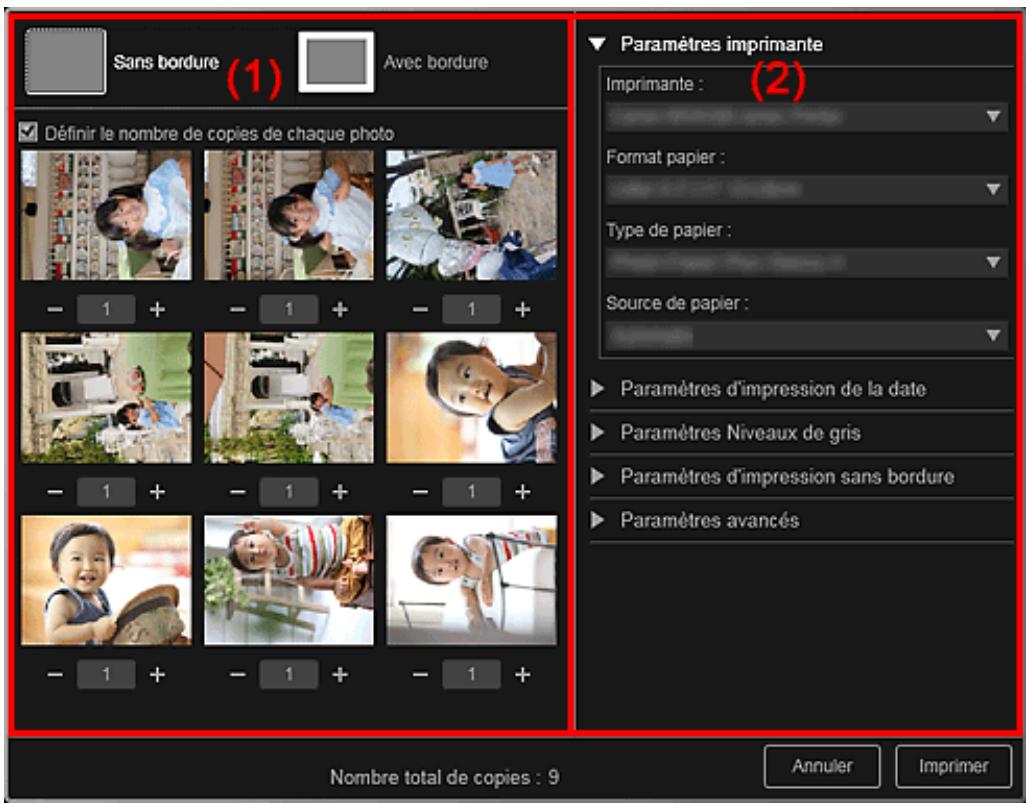Select the smiling baby with hat thumbnail
1026x804 pixels.
tap(105, 581)
